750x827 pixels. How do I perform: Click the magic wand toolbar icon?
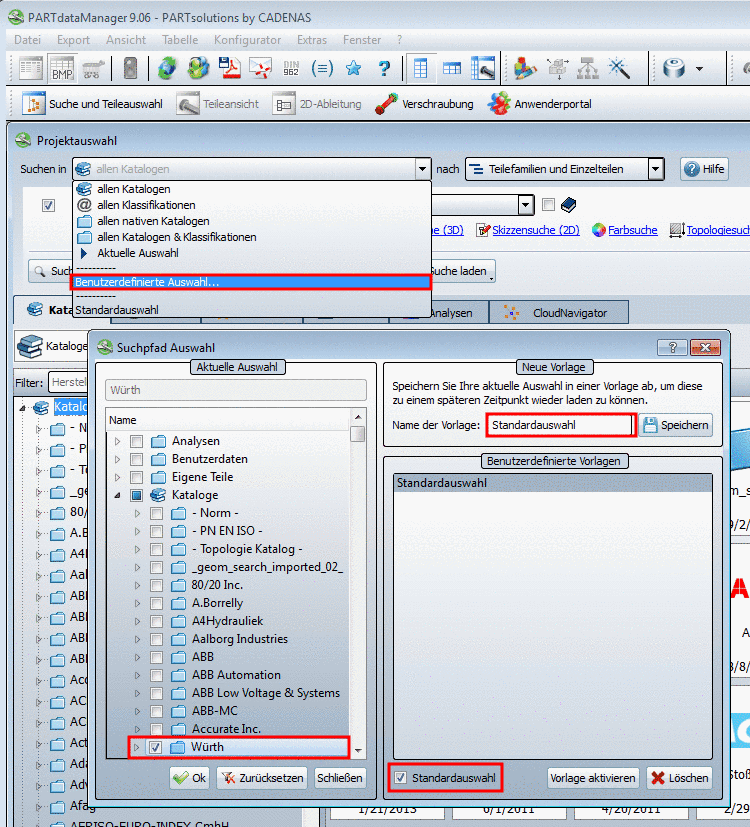(619, 69)
